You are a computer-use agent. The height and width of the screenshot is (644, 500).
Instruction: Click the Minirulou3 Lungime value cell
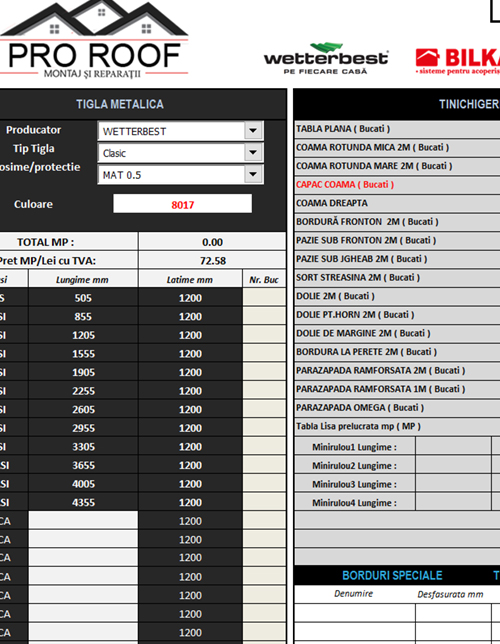coord(453,484)
